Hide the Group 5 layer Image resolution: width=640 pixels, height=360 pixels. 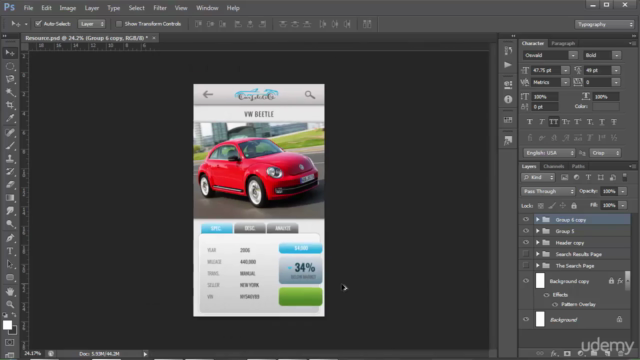[x=526, y=231]
